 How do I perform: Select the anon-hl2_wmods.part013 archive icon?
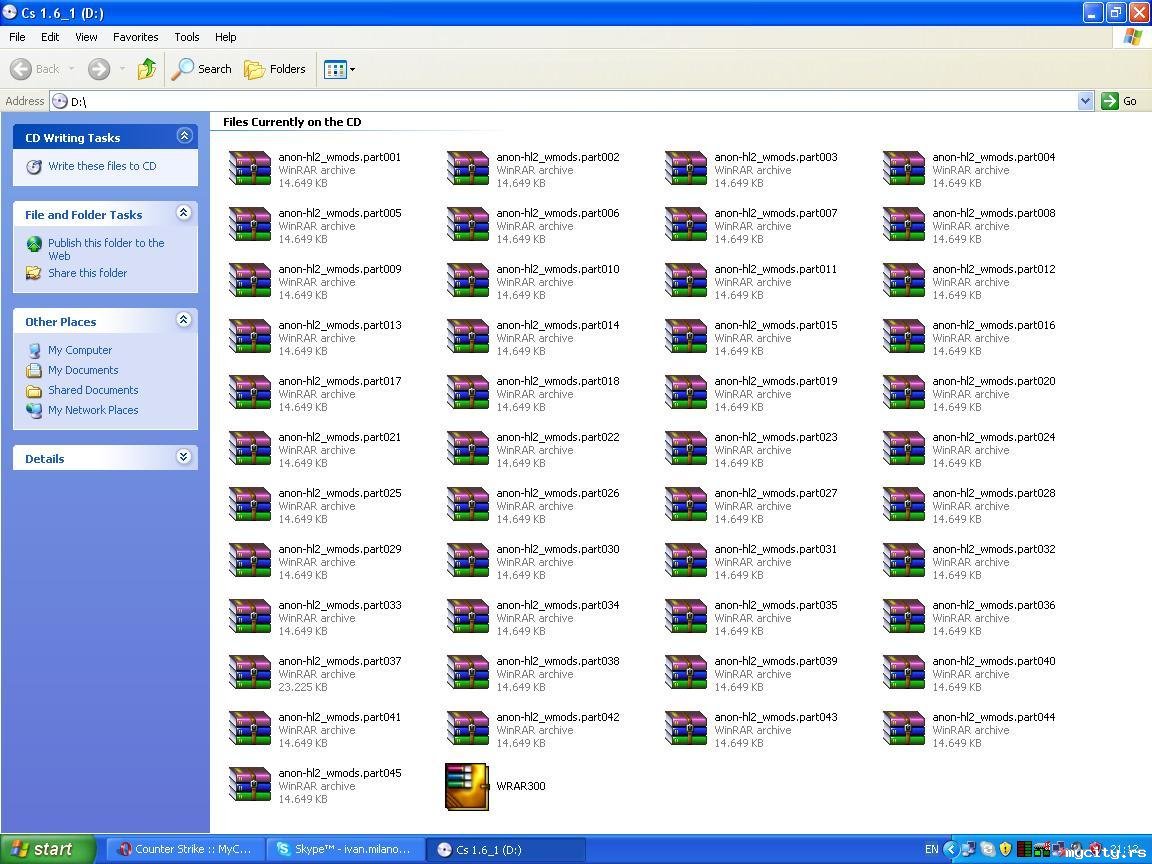click(x=250, y=336)
